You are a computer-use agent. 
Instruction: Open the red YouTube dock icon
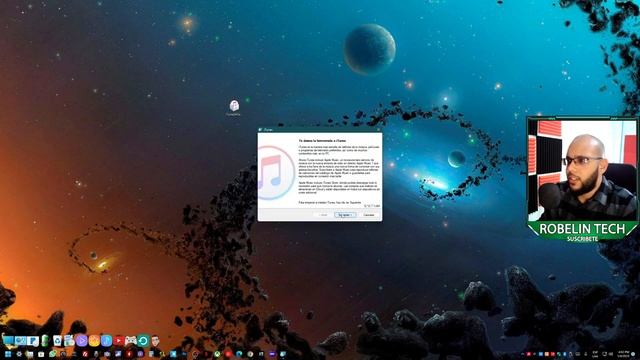point(119,340)
